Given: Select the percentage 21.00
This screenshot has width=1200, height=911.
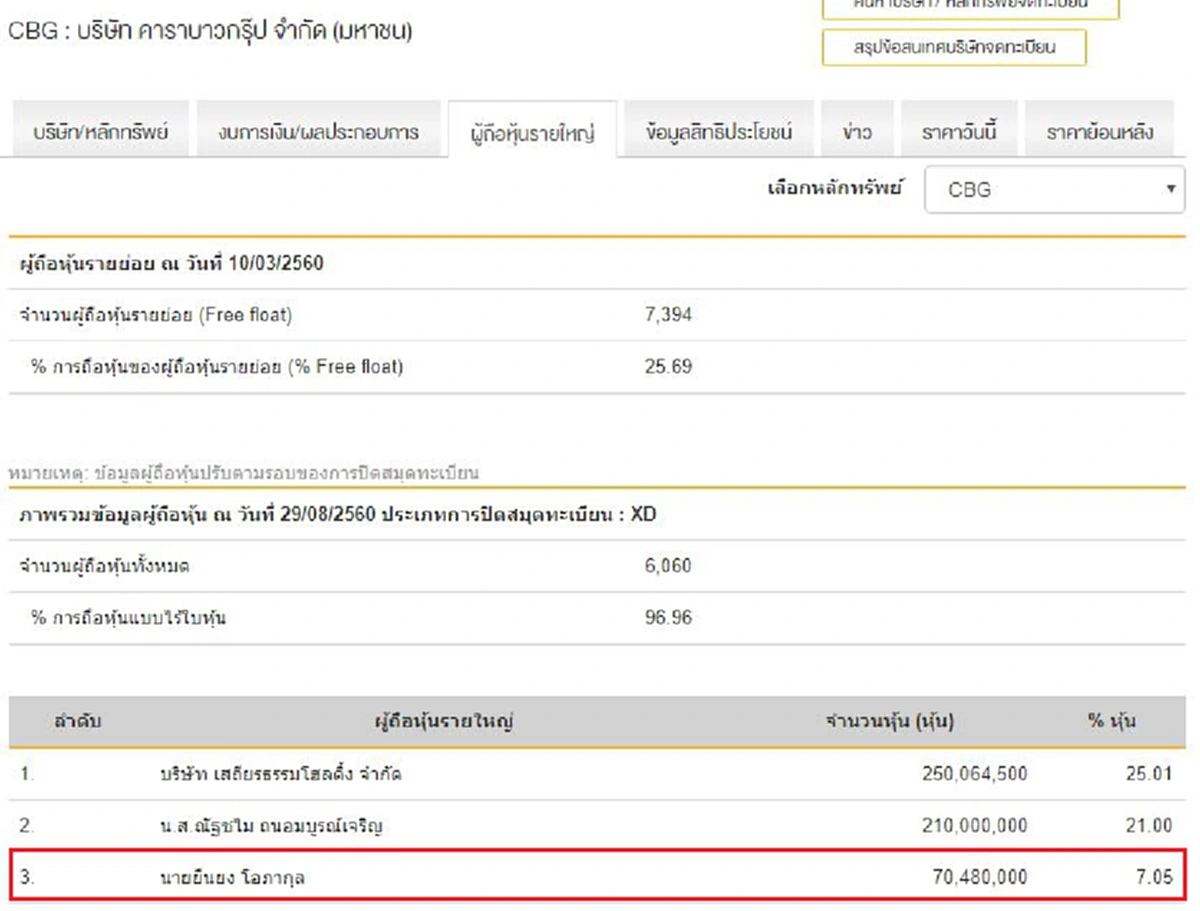Looking at the screenshot, I should [1149, 826].
